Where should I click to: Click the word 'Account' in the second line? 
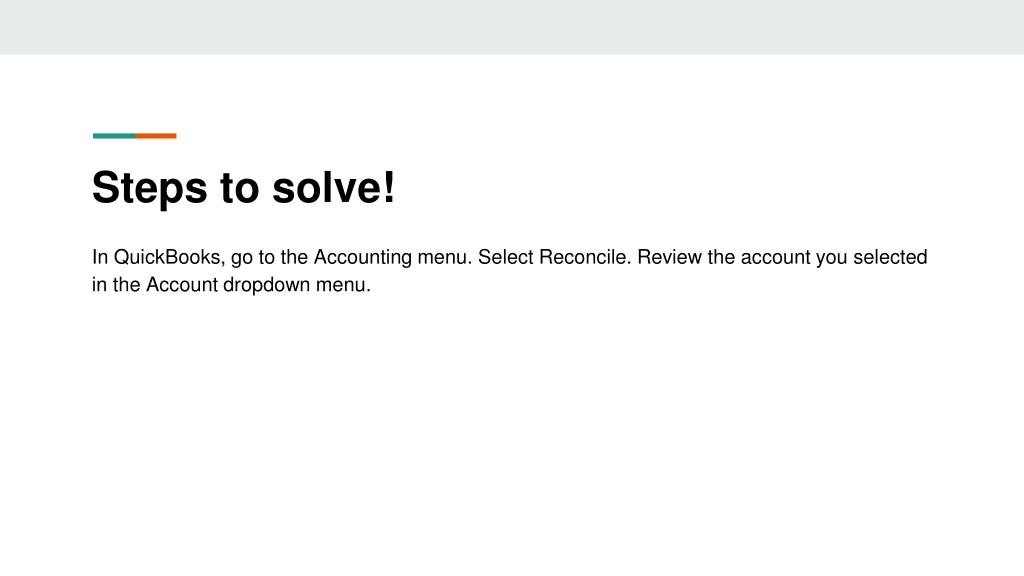[182, 285]
